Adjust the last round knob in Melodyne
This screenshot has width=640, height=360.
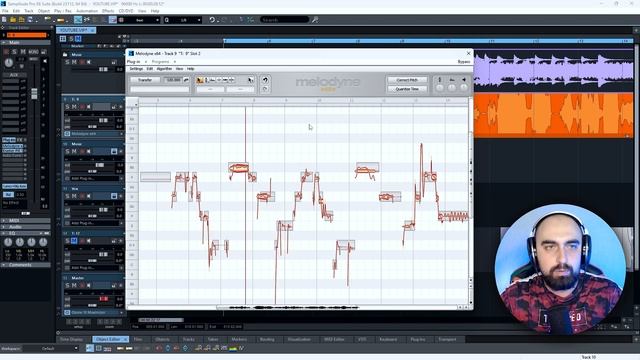coord(464,88)
